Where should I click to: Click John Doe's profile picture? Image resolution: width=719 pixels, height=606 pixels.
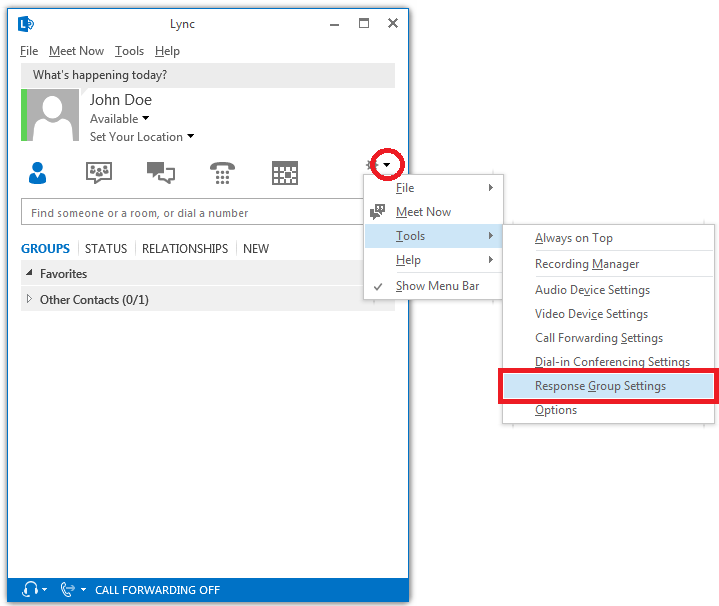pyautogui.click(x=53, y=115)
